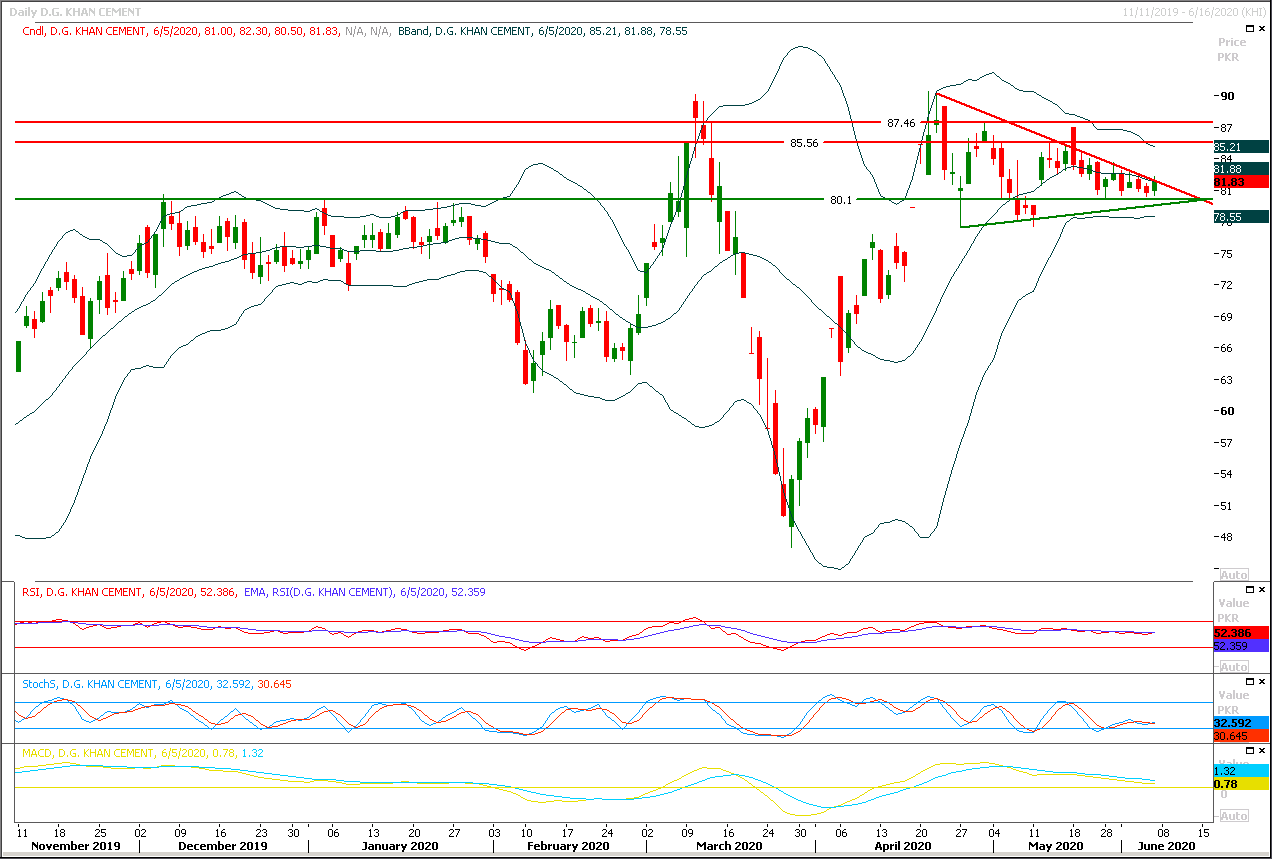
Task: Click the 'Price PKR' axis header
Action: 1232,49
